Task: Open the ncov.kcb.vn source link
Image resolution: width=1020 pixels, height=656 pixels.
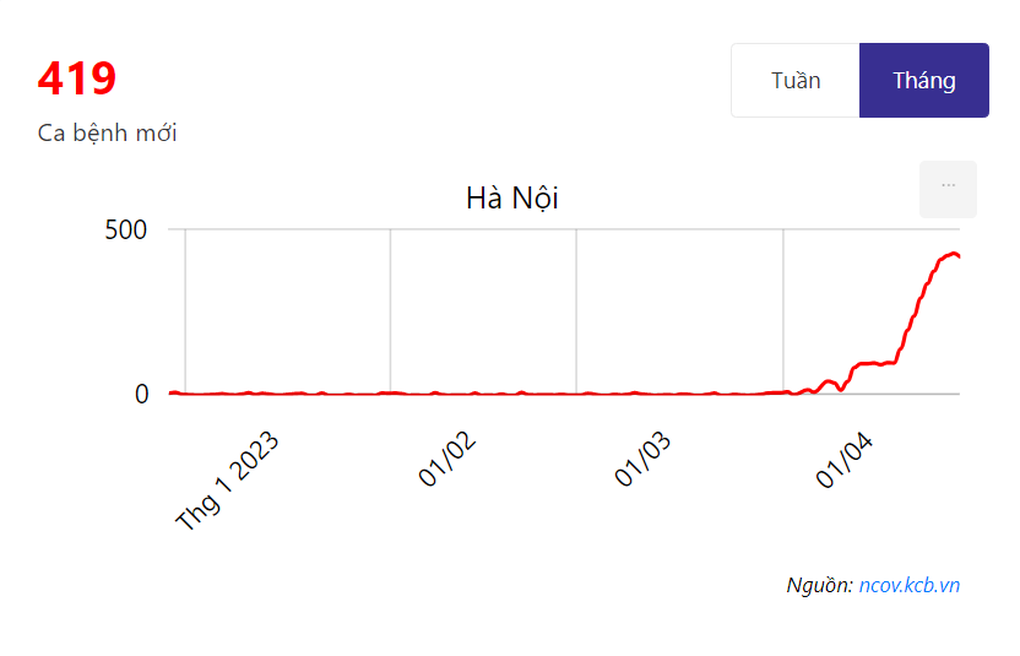Action: tap(909, 585)
